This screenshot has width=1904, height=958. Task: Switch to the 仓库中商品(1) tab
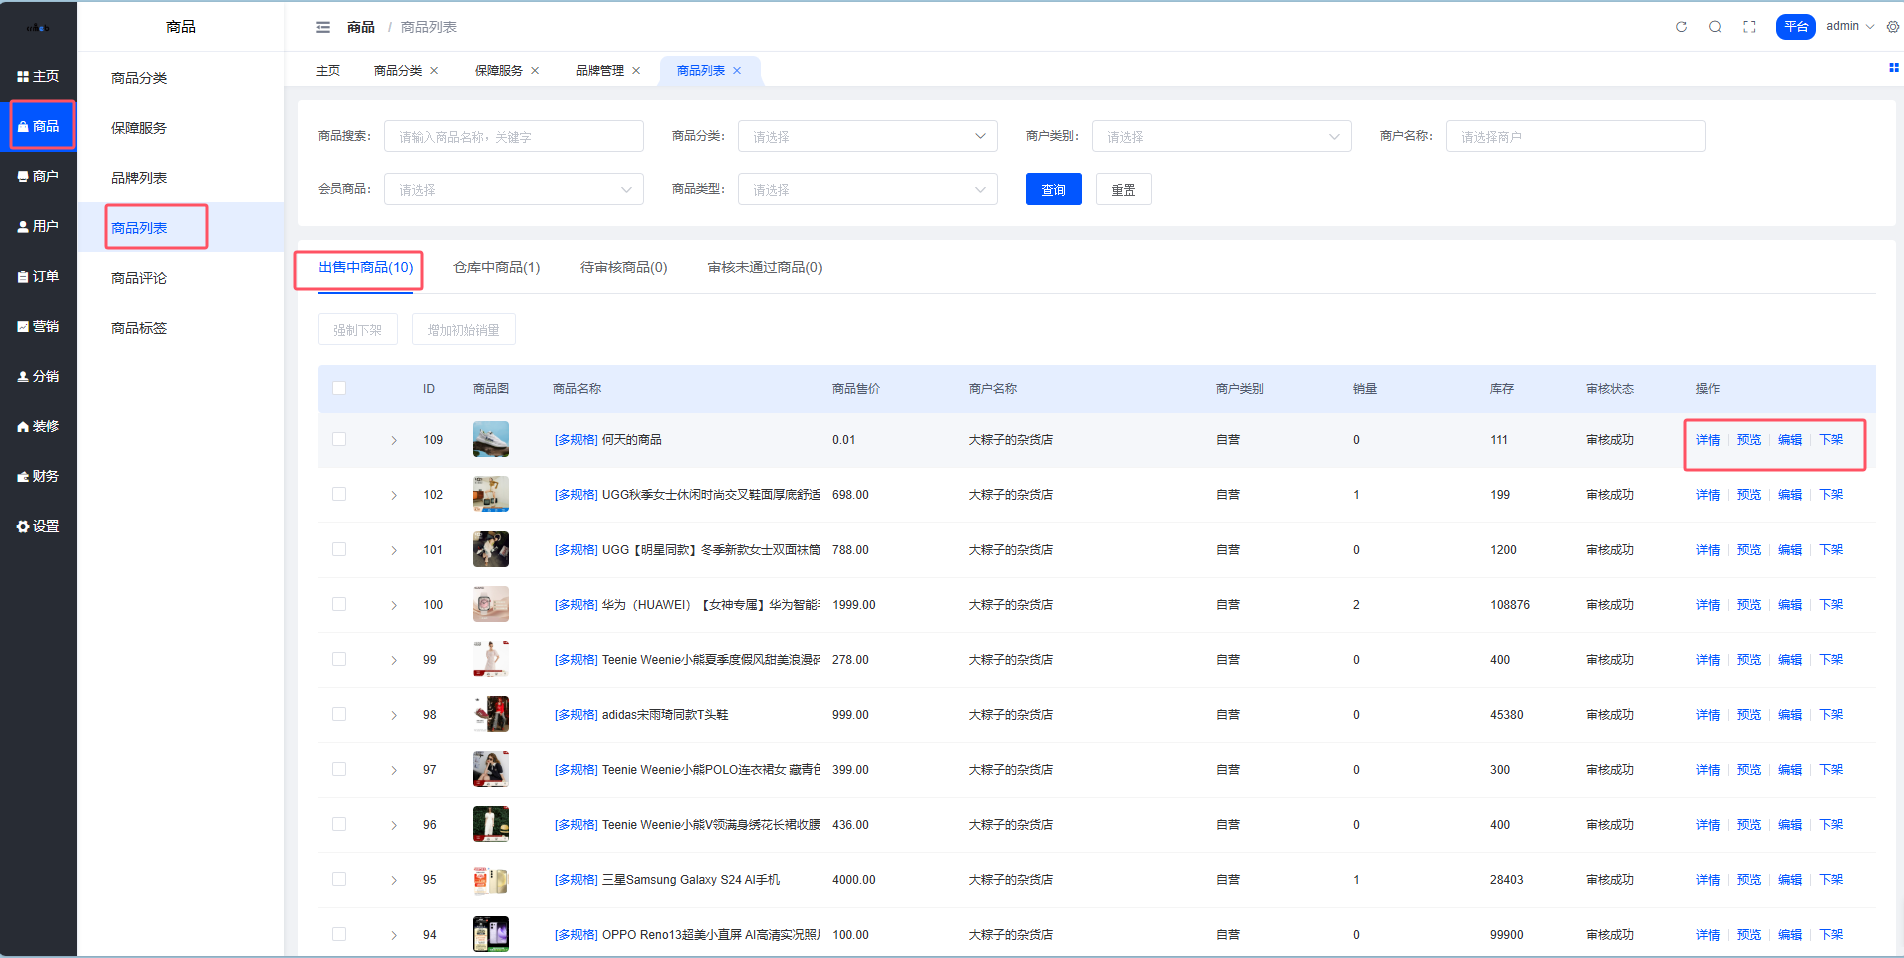tap(496, 267)
